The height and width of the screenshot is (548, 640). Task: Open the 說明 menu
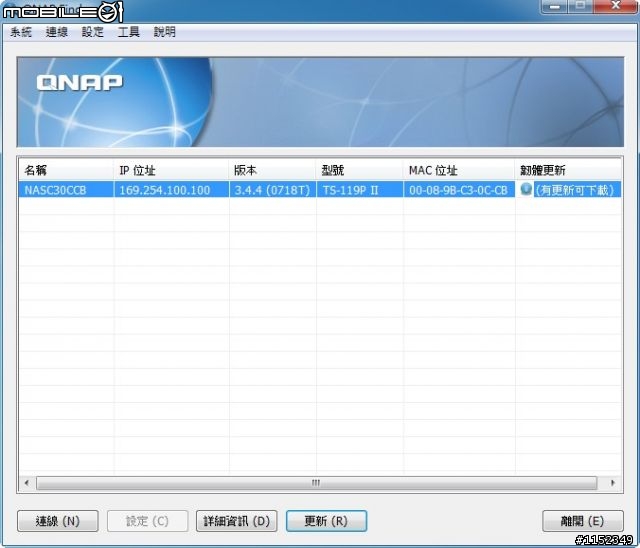click(x=164, y=32)
